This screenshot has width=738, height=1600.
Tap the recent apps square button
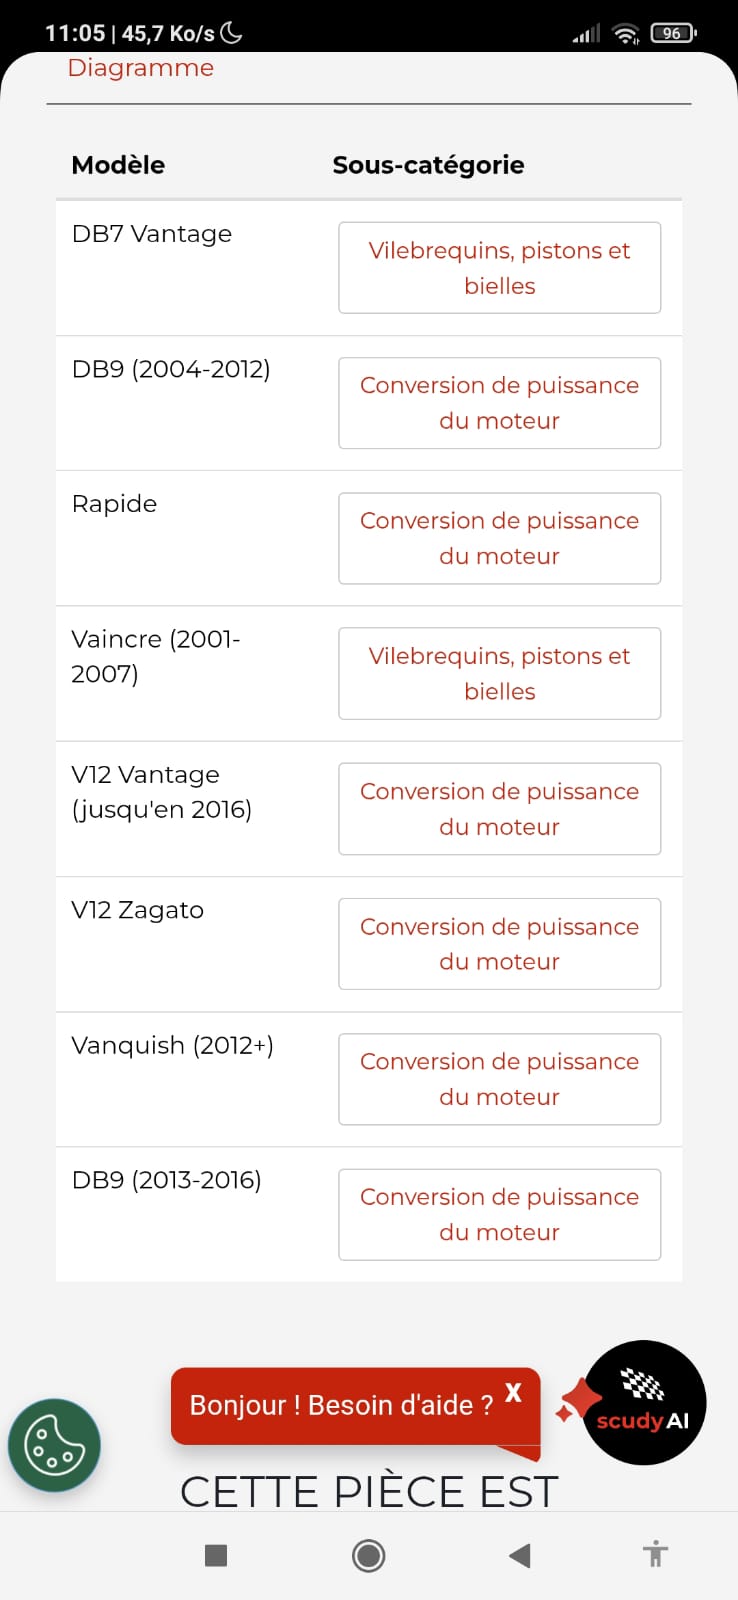coord(216,1555)
